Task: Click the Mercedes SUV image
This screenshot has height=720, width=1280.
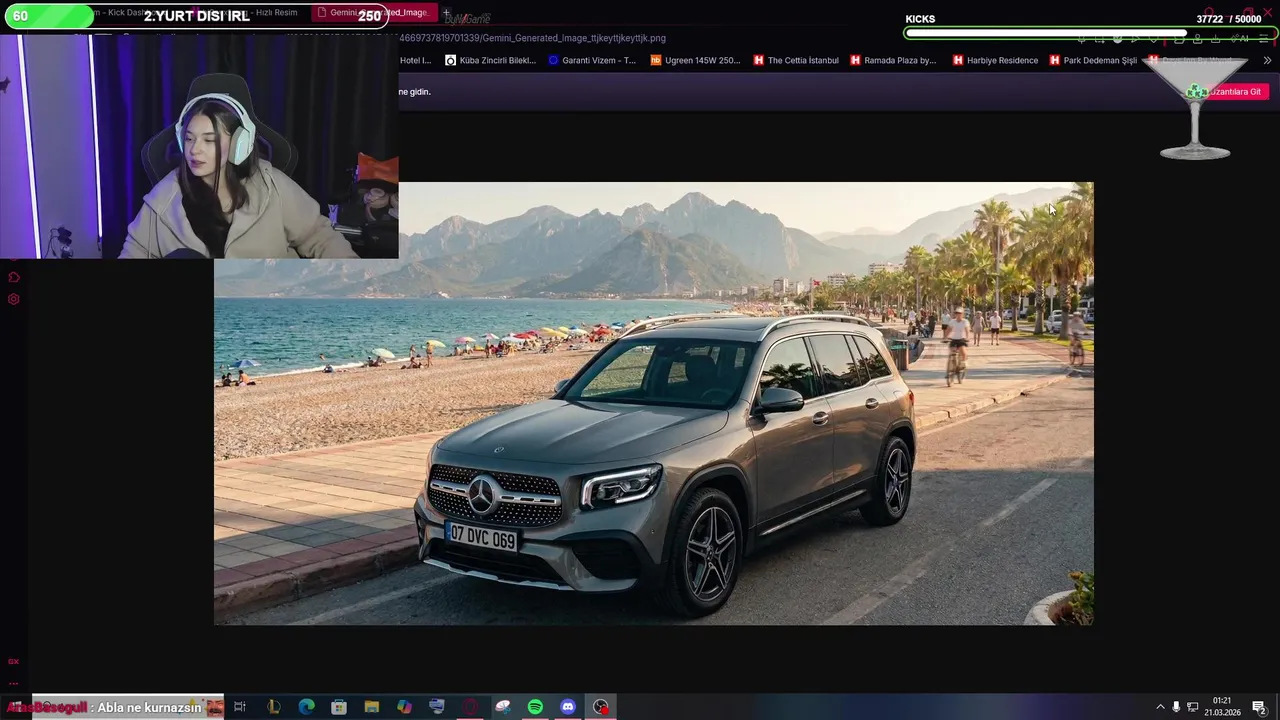Action: [x=654, y=403]
